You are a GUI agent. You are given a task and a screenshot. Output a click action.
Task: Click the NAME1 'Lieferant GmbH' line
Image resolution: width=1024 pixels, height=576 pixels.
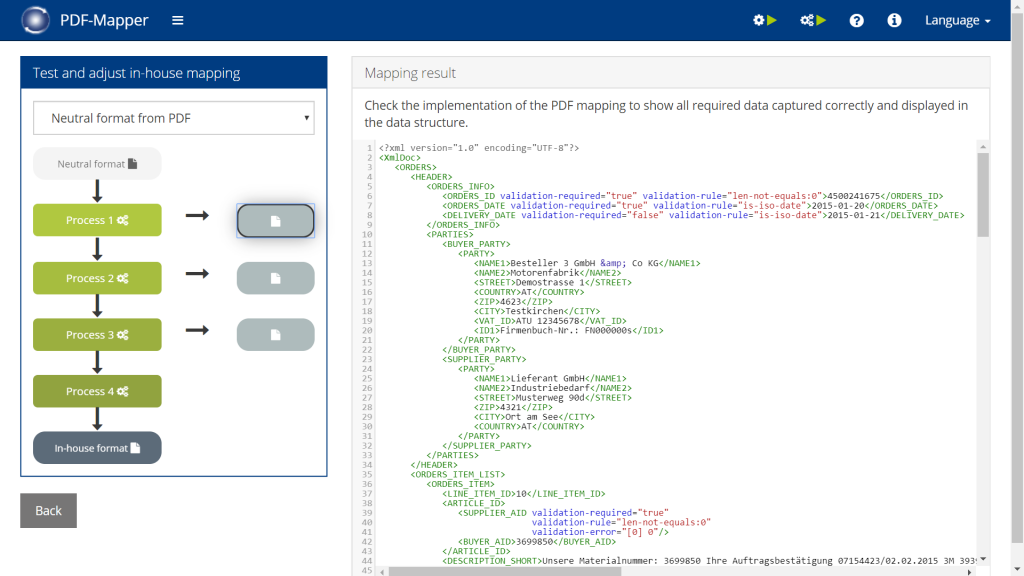point(550,378)
